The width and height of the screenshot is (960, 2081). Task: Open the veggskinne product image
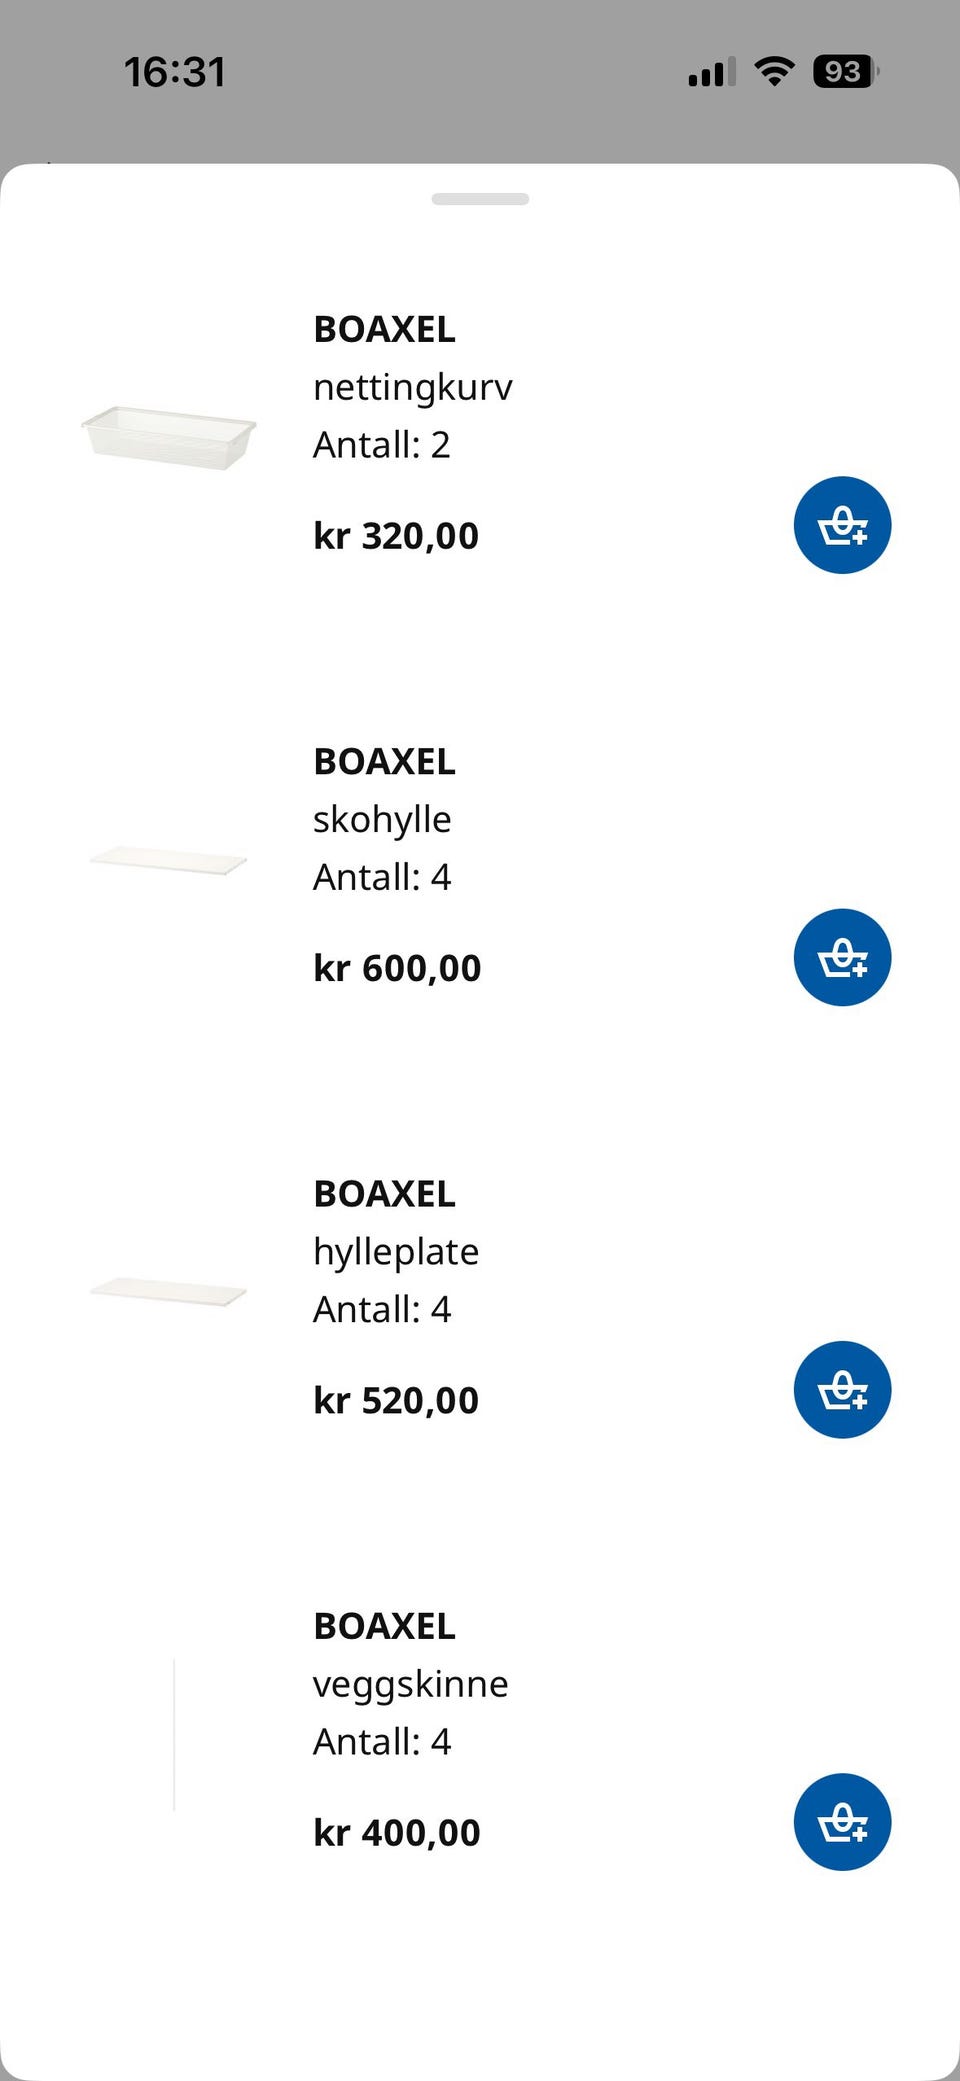[x=174, y=1735]
